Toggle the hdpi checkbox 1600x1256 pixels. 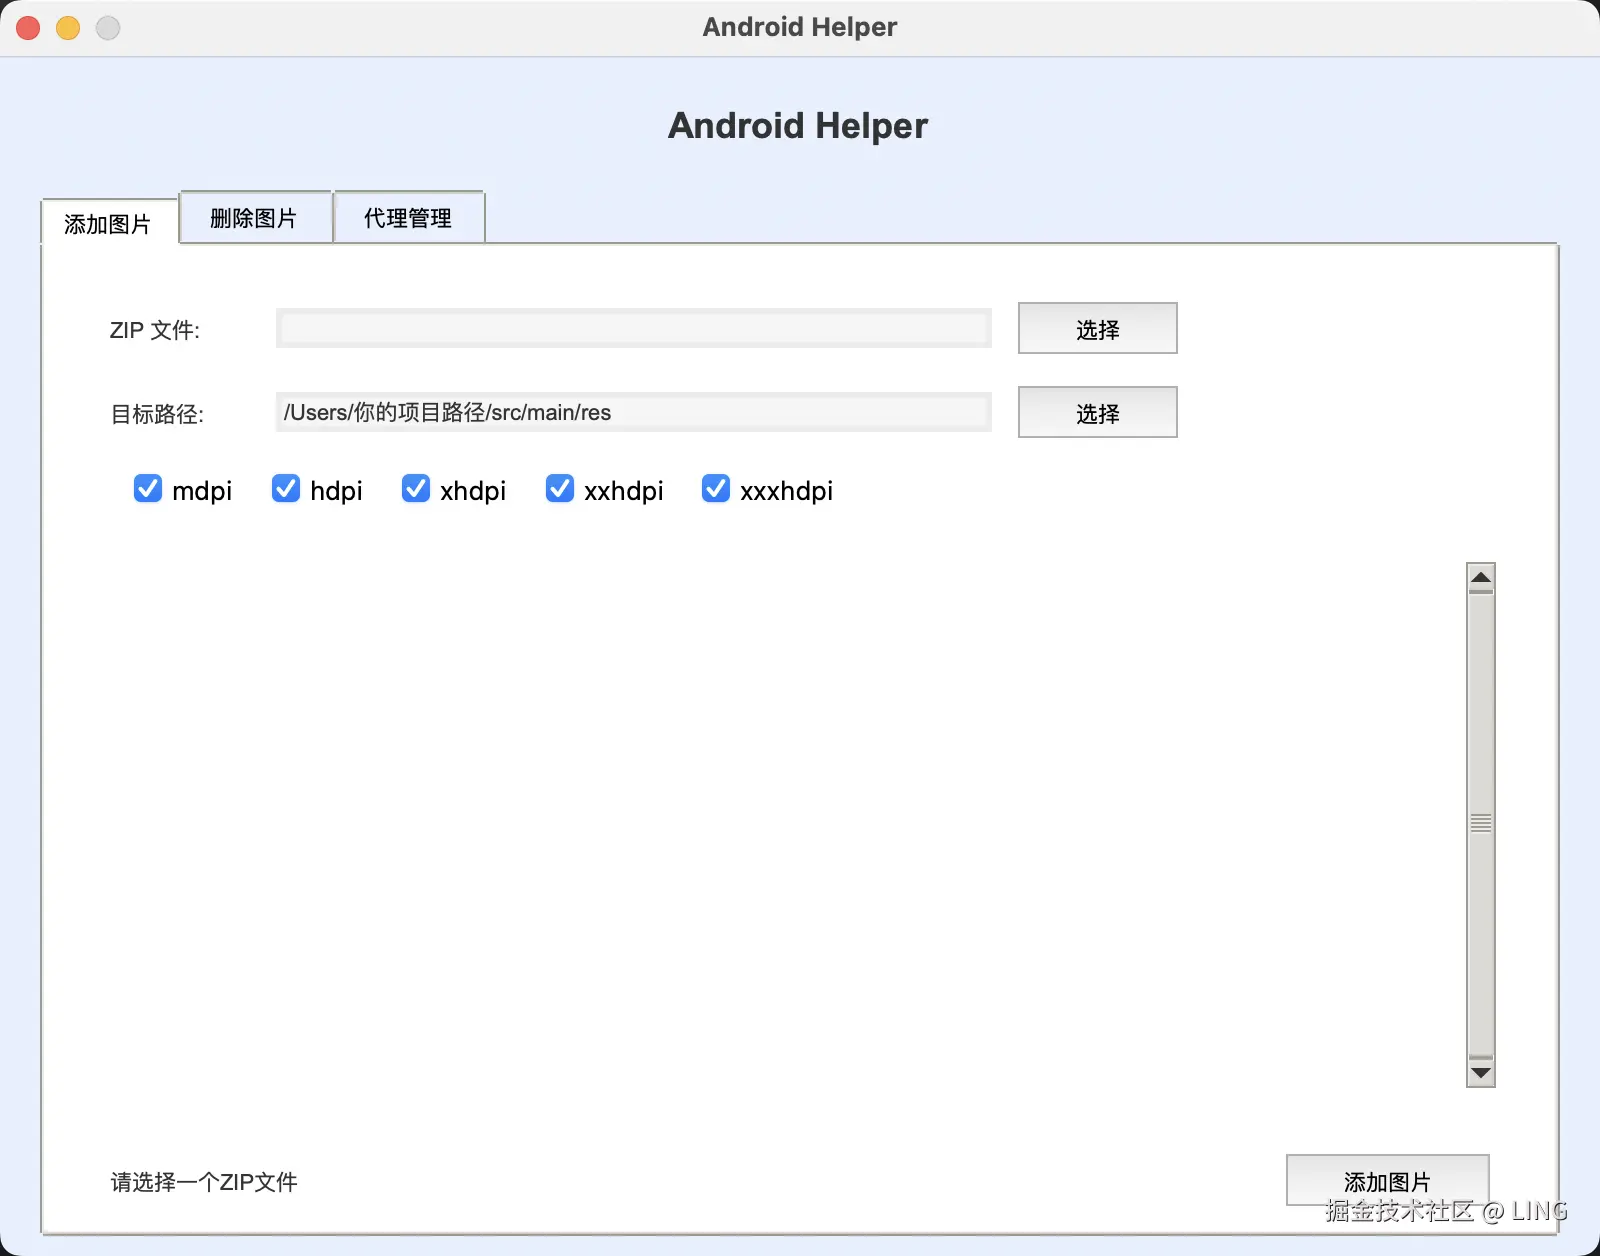click(286, 489)
